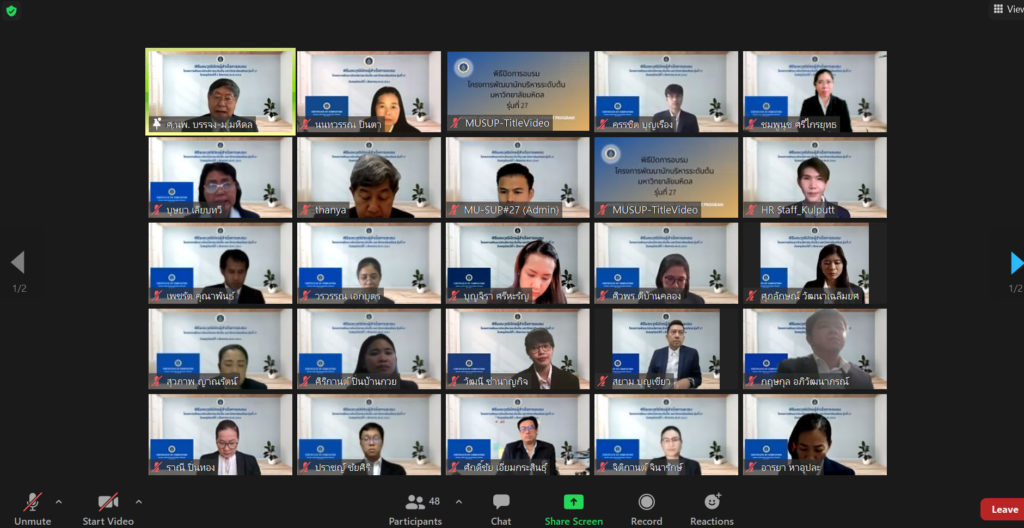The height and width of the screenshot is (528, 1024).
Task: Select the MU-SUP#27 (Admin) video tile
Action: (x=517, y=178)
